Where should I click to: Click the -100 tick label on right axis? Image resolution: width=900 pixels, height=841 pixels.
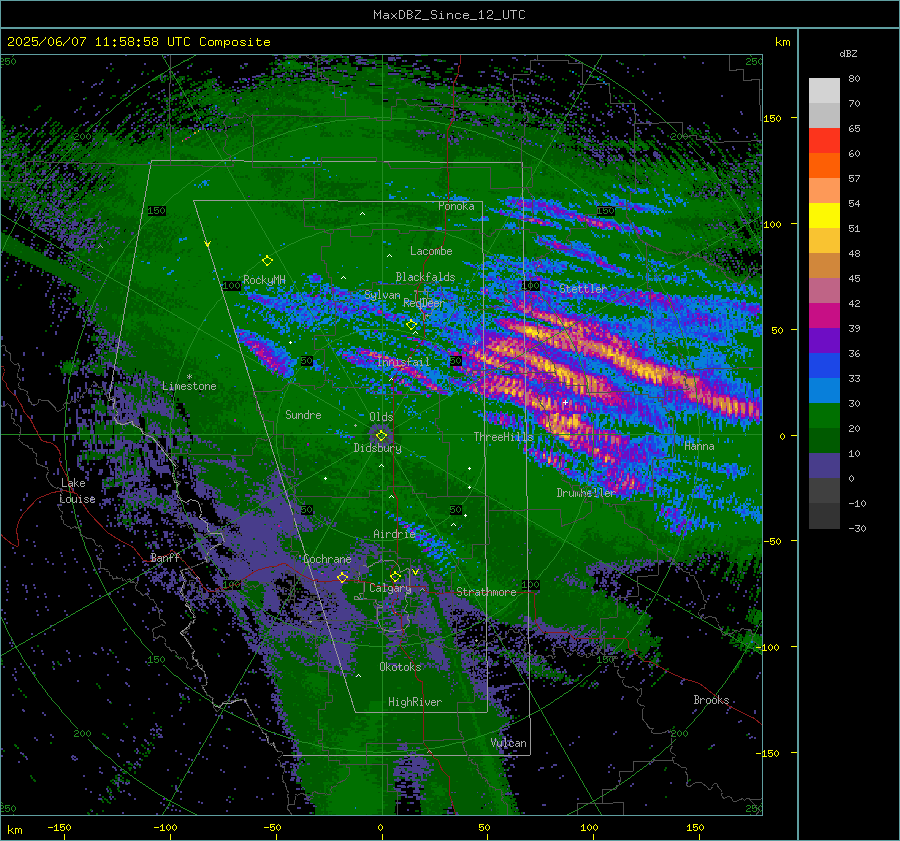[770, 647]
